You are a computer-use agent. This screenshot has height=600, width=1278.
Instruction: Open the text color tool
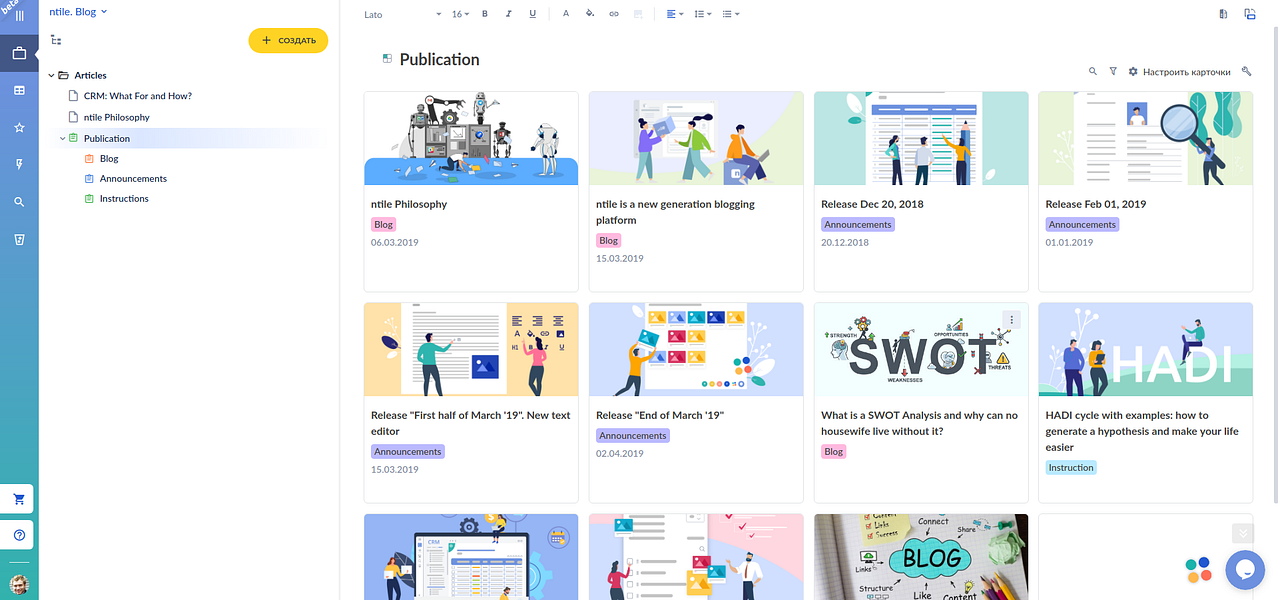tap(566, 14)
